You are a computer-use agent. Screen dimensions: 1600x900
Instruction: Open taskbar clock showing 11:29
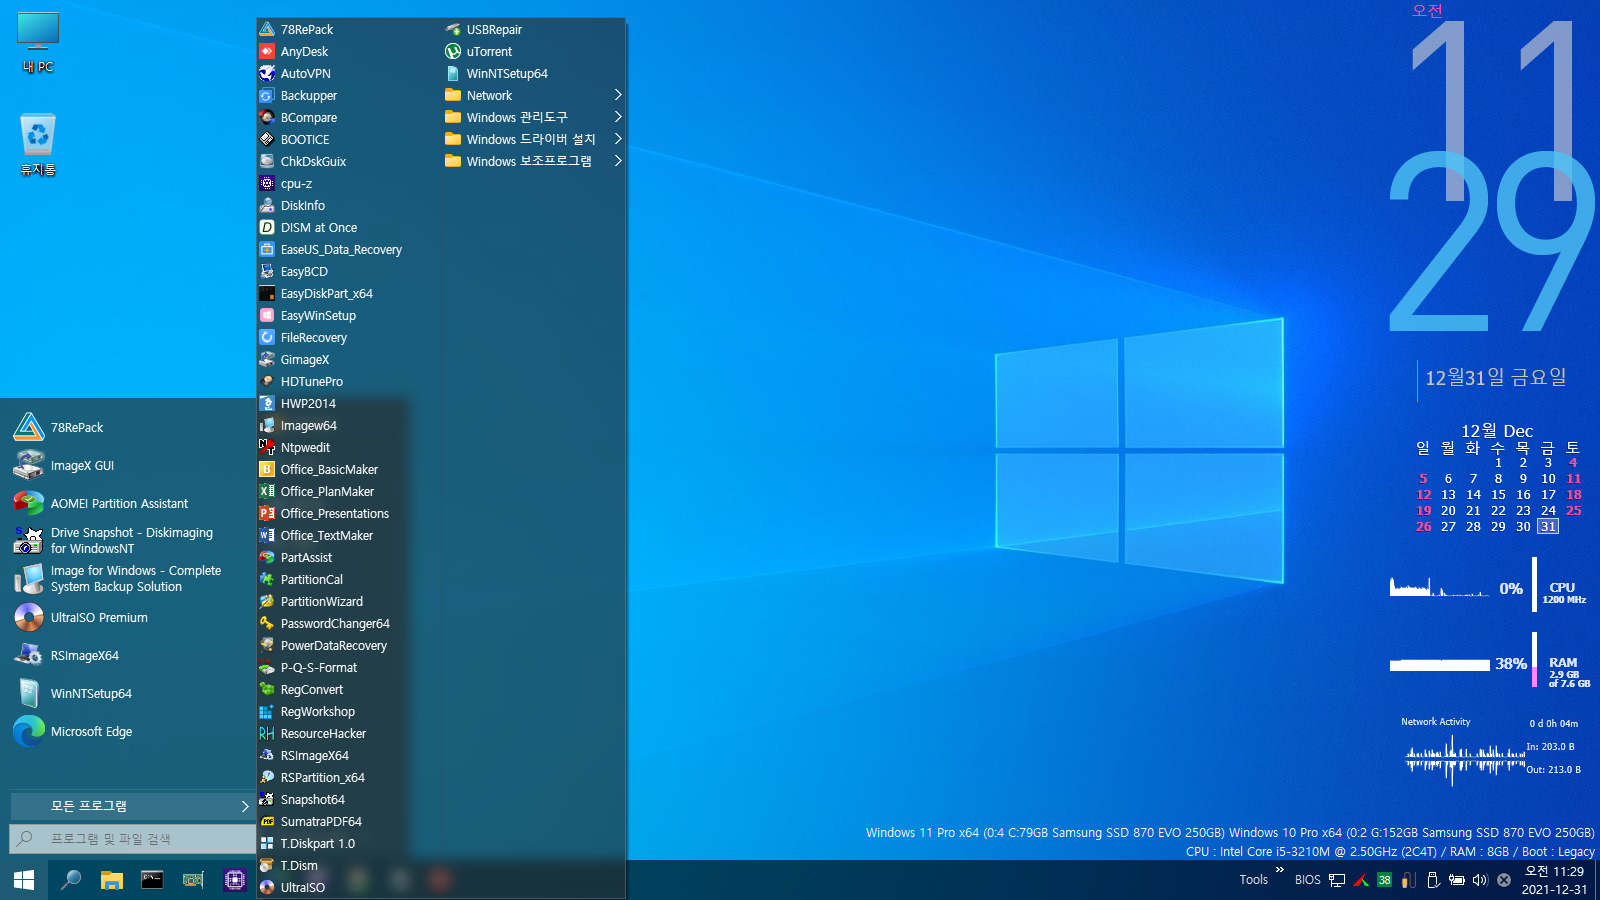pos(1554,880)
